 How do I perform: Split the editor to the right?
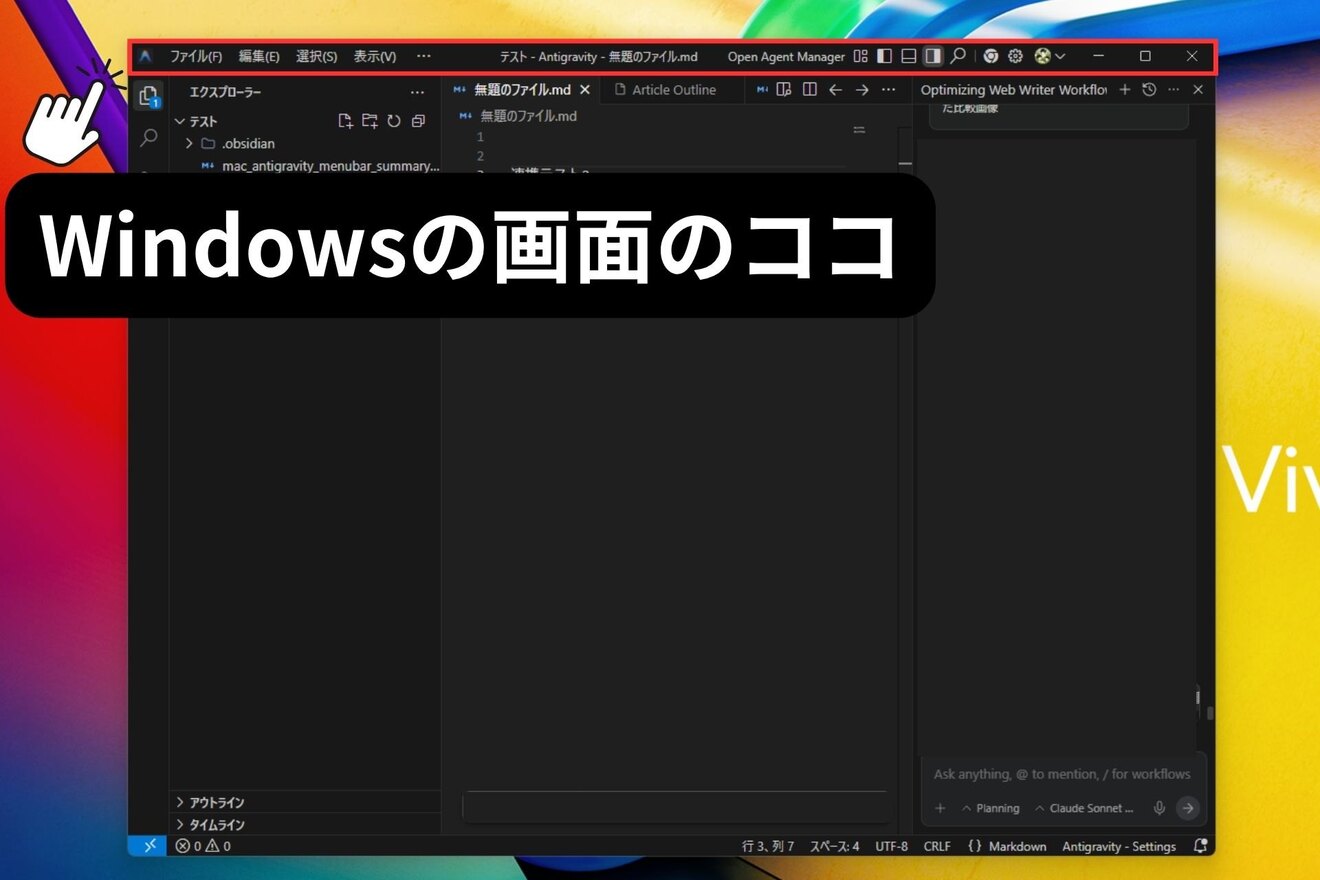(810, 89)
